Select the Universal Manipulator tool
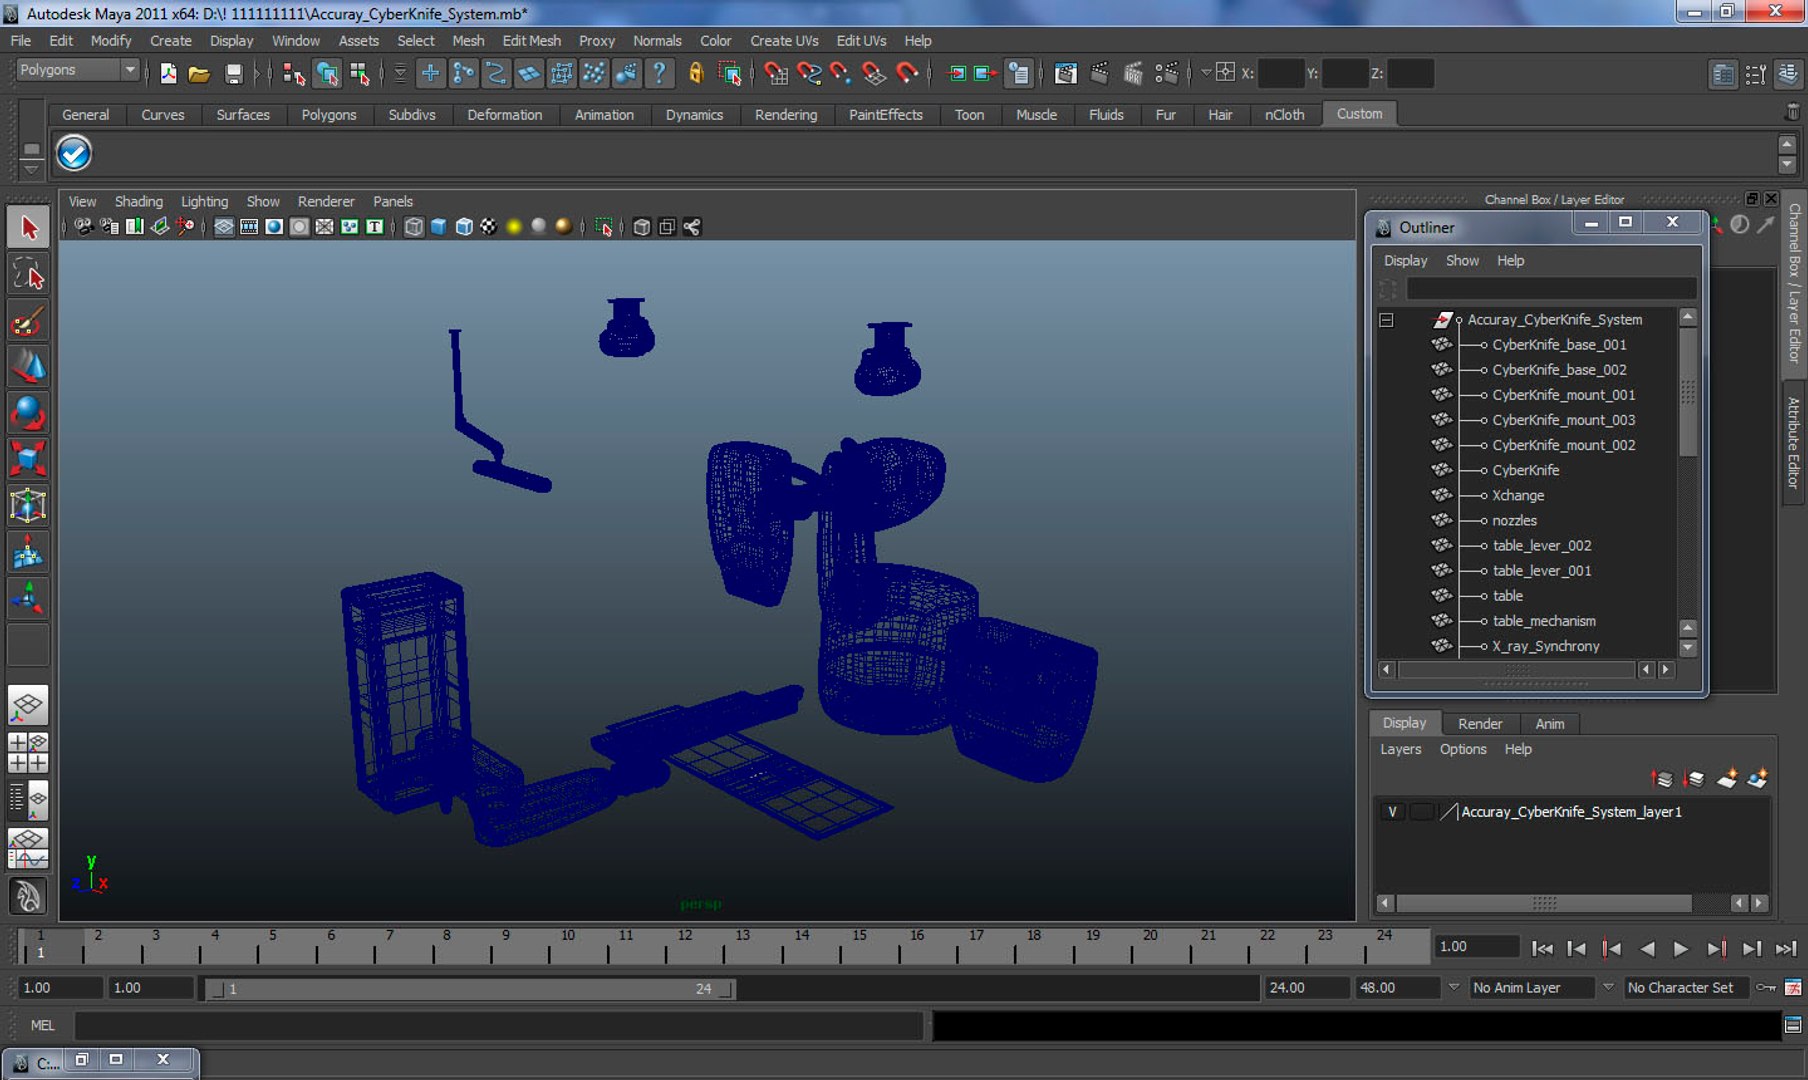The height and width of the screenshot is (1080, 1808). pos(28,505)
